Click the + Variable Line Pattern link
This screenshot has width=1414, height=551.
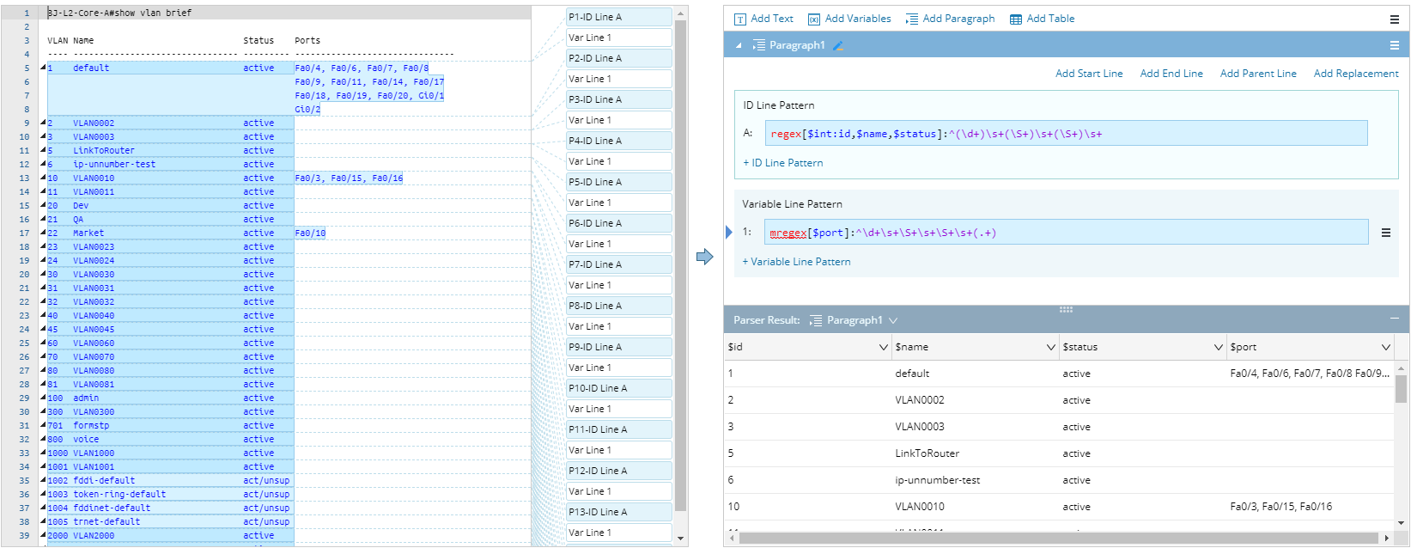click(x=796, y=262)
